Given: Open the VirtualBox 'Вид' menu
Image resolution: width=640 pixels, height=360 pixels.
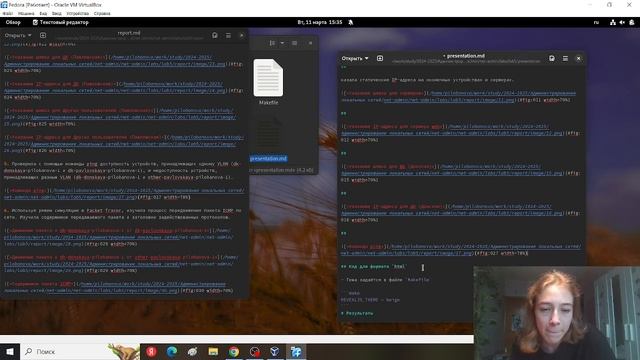Looking at the screenshot, I should click(x=43, y=13).
